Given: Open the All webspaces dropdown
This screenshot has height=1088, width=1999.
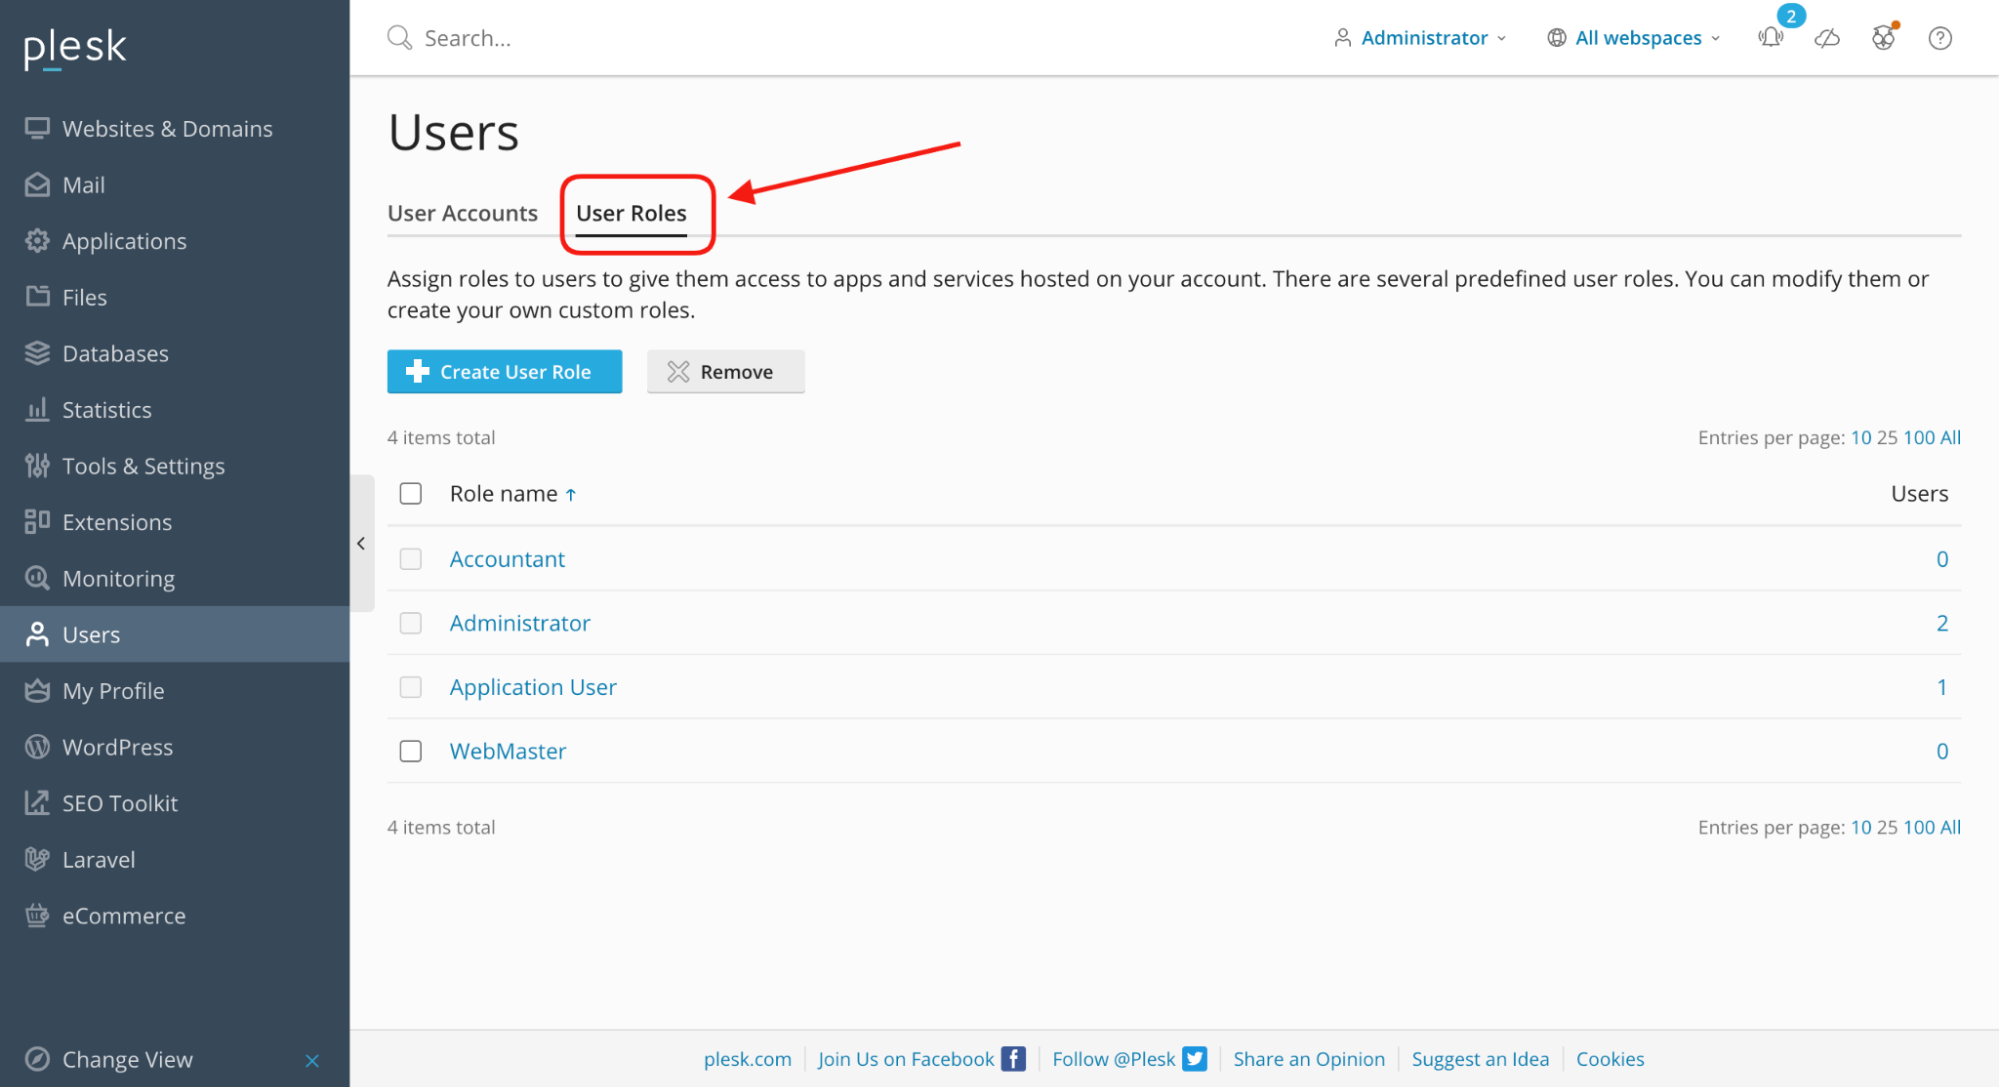Looking at the screenshot, I should 1634,38.
